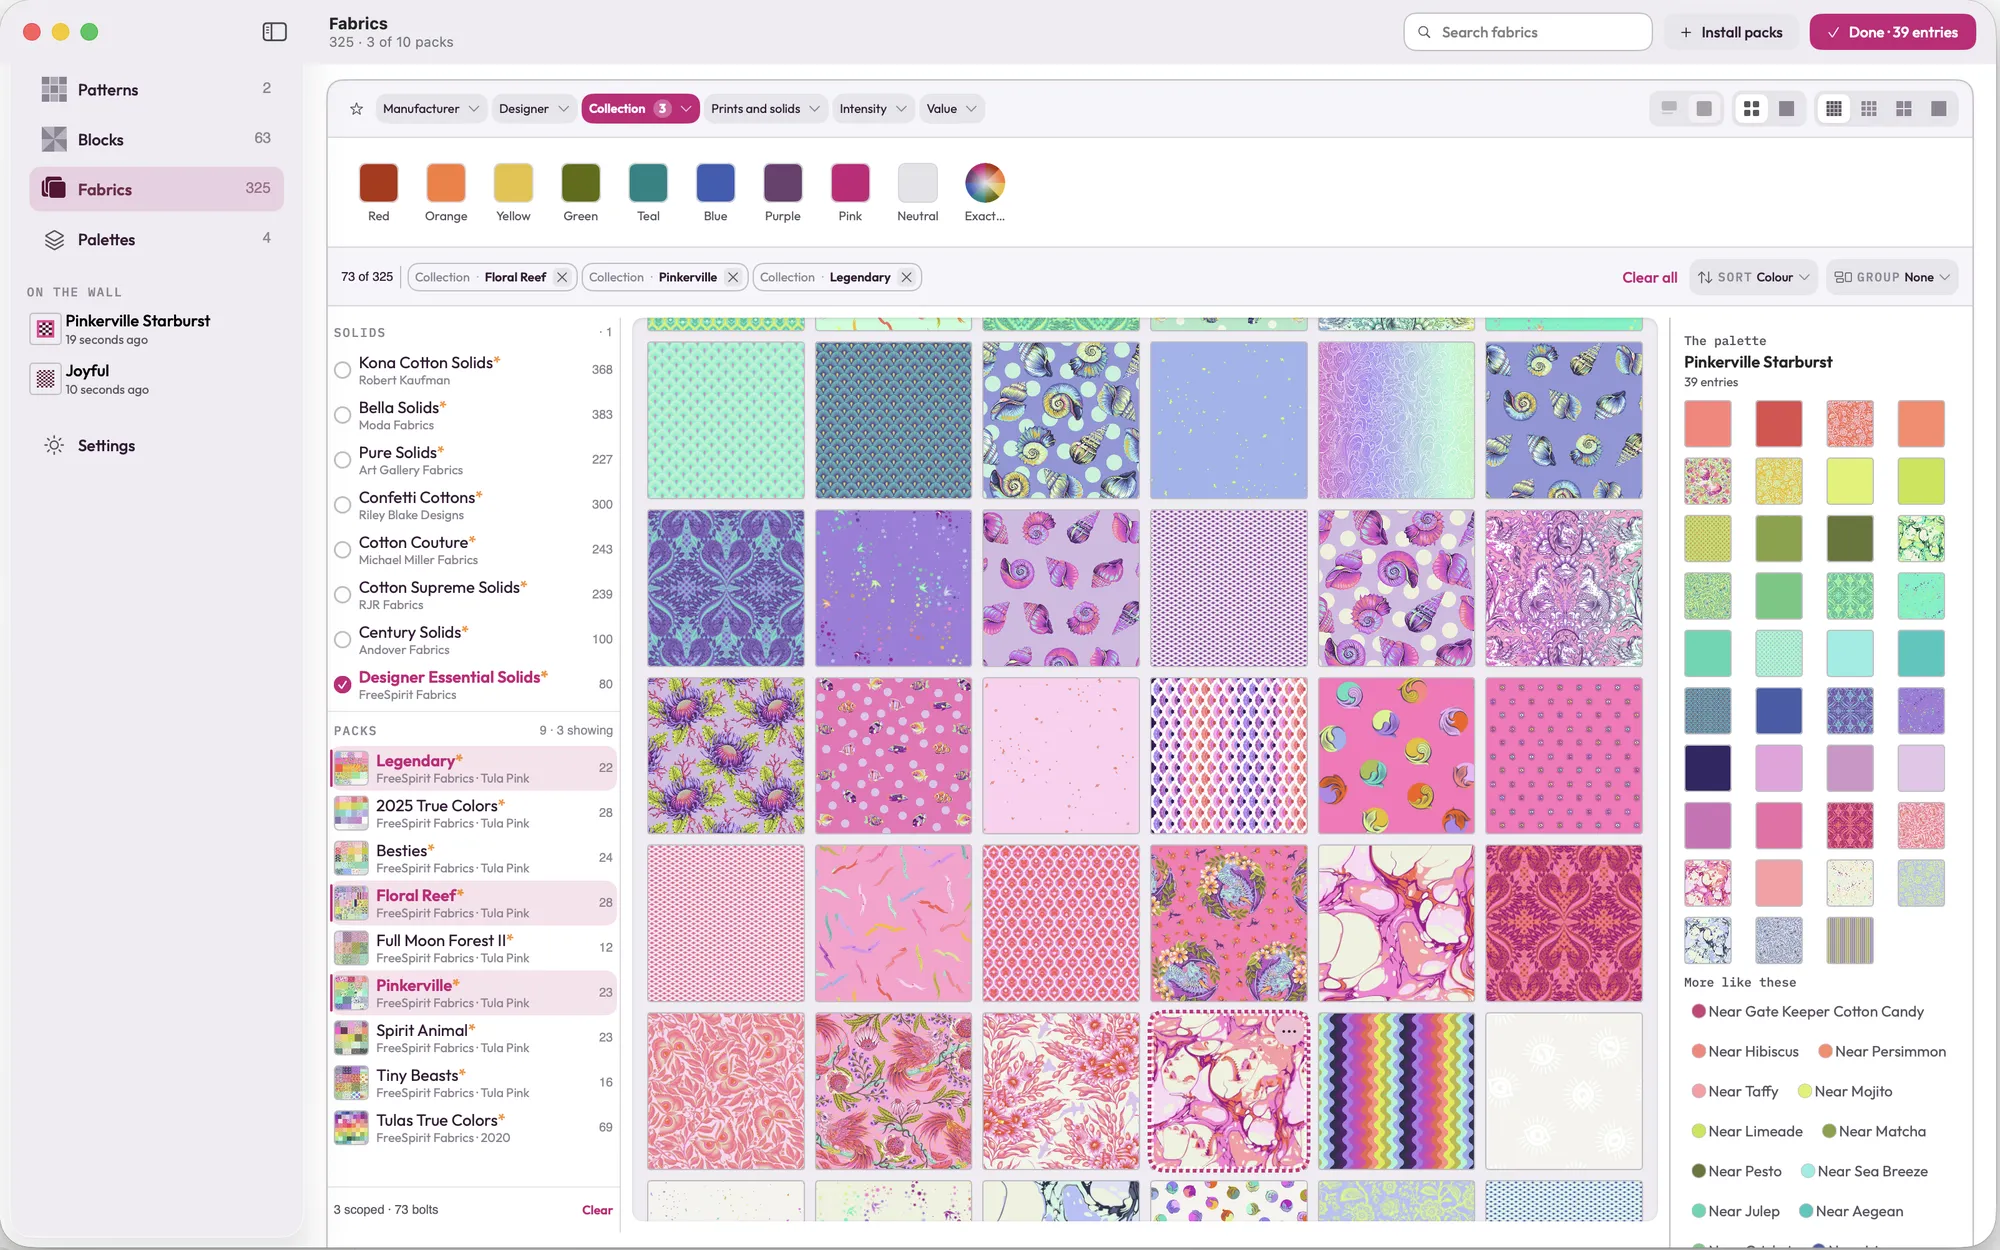Select Cotton Supreme Solids radio button
Image resolution: width=2000 pixels, height=1250 pixels.
tap(342, 595)
